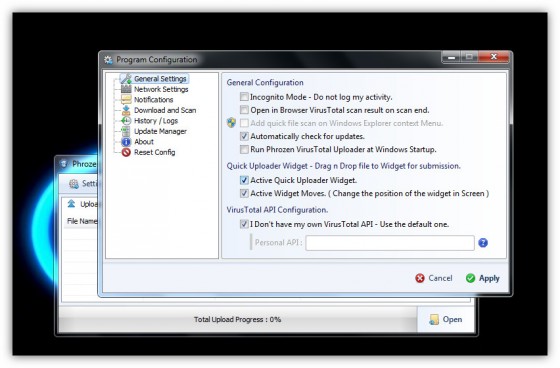Click the History / Logs clock icon
The width and height of the screenshot is (560, 368).
pos(126,121)
